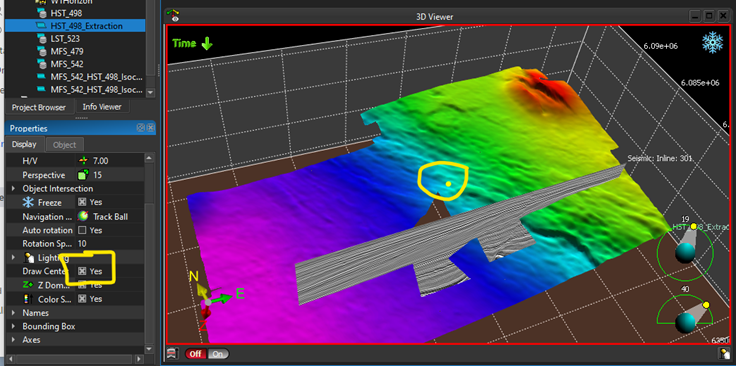The height and width of the screenshot is (366, 736).
Task: Click the lighting icon at viewer corner
Action: (x=724, y=353)
